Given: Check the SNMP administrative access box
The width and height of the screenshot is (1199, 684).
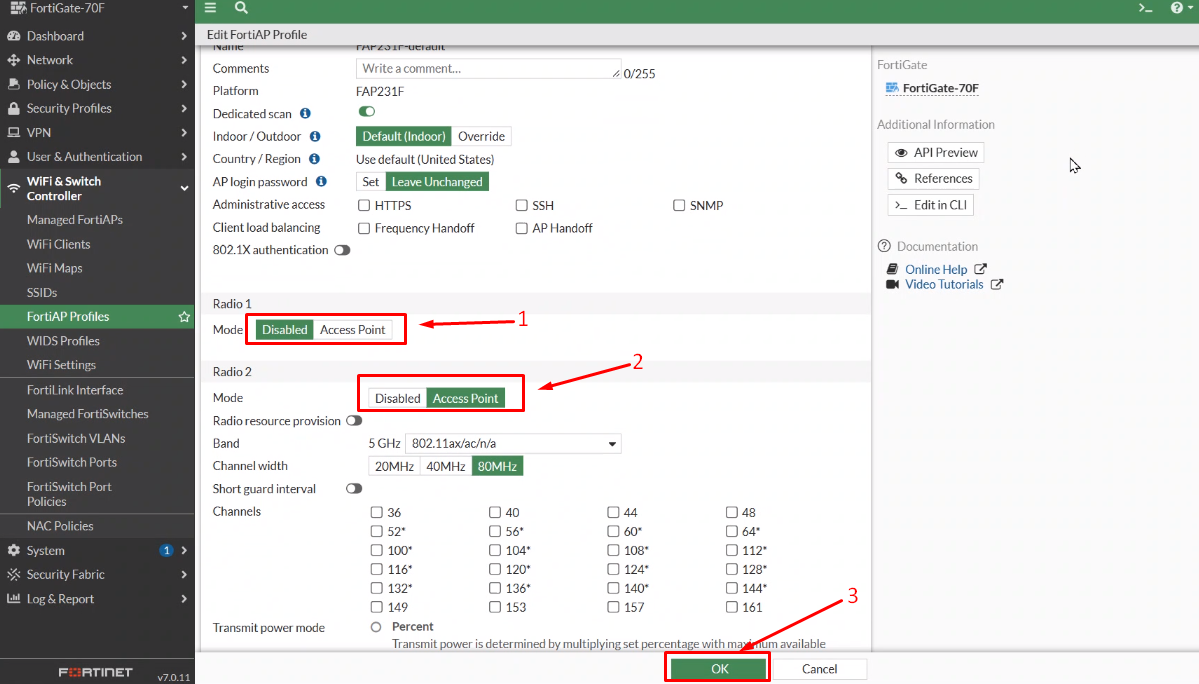Looking at the screenshot, I should point(679,205).
